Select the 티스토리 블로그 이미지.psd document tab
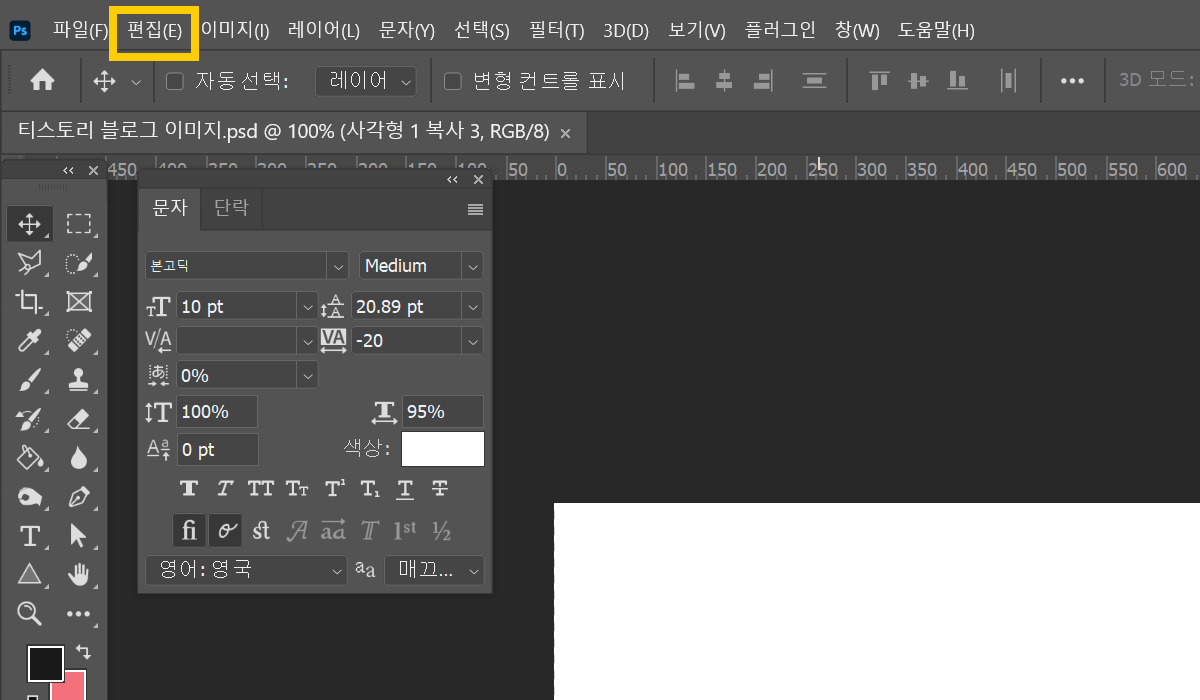The width and height of the screenshot is (1200, 700). pyautogui.click(x=283, y=132)
